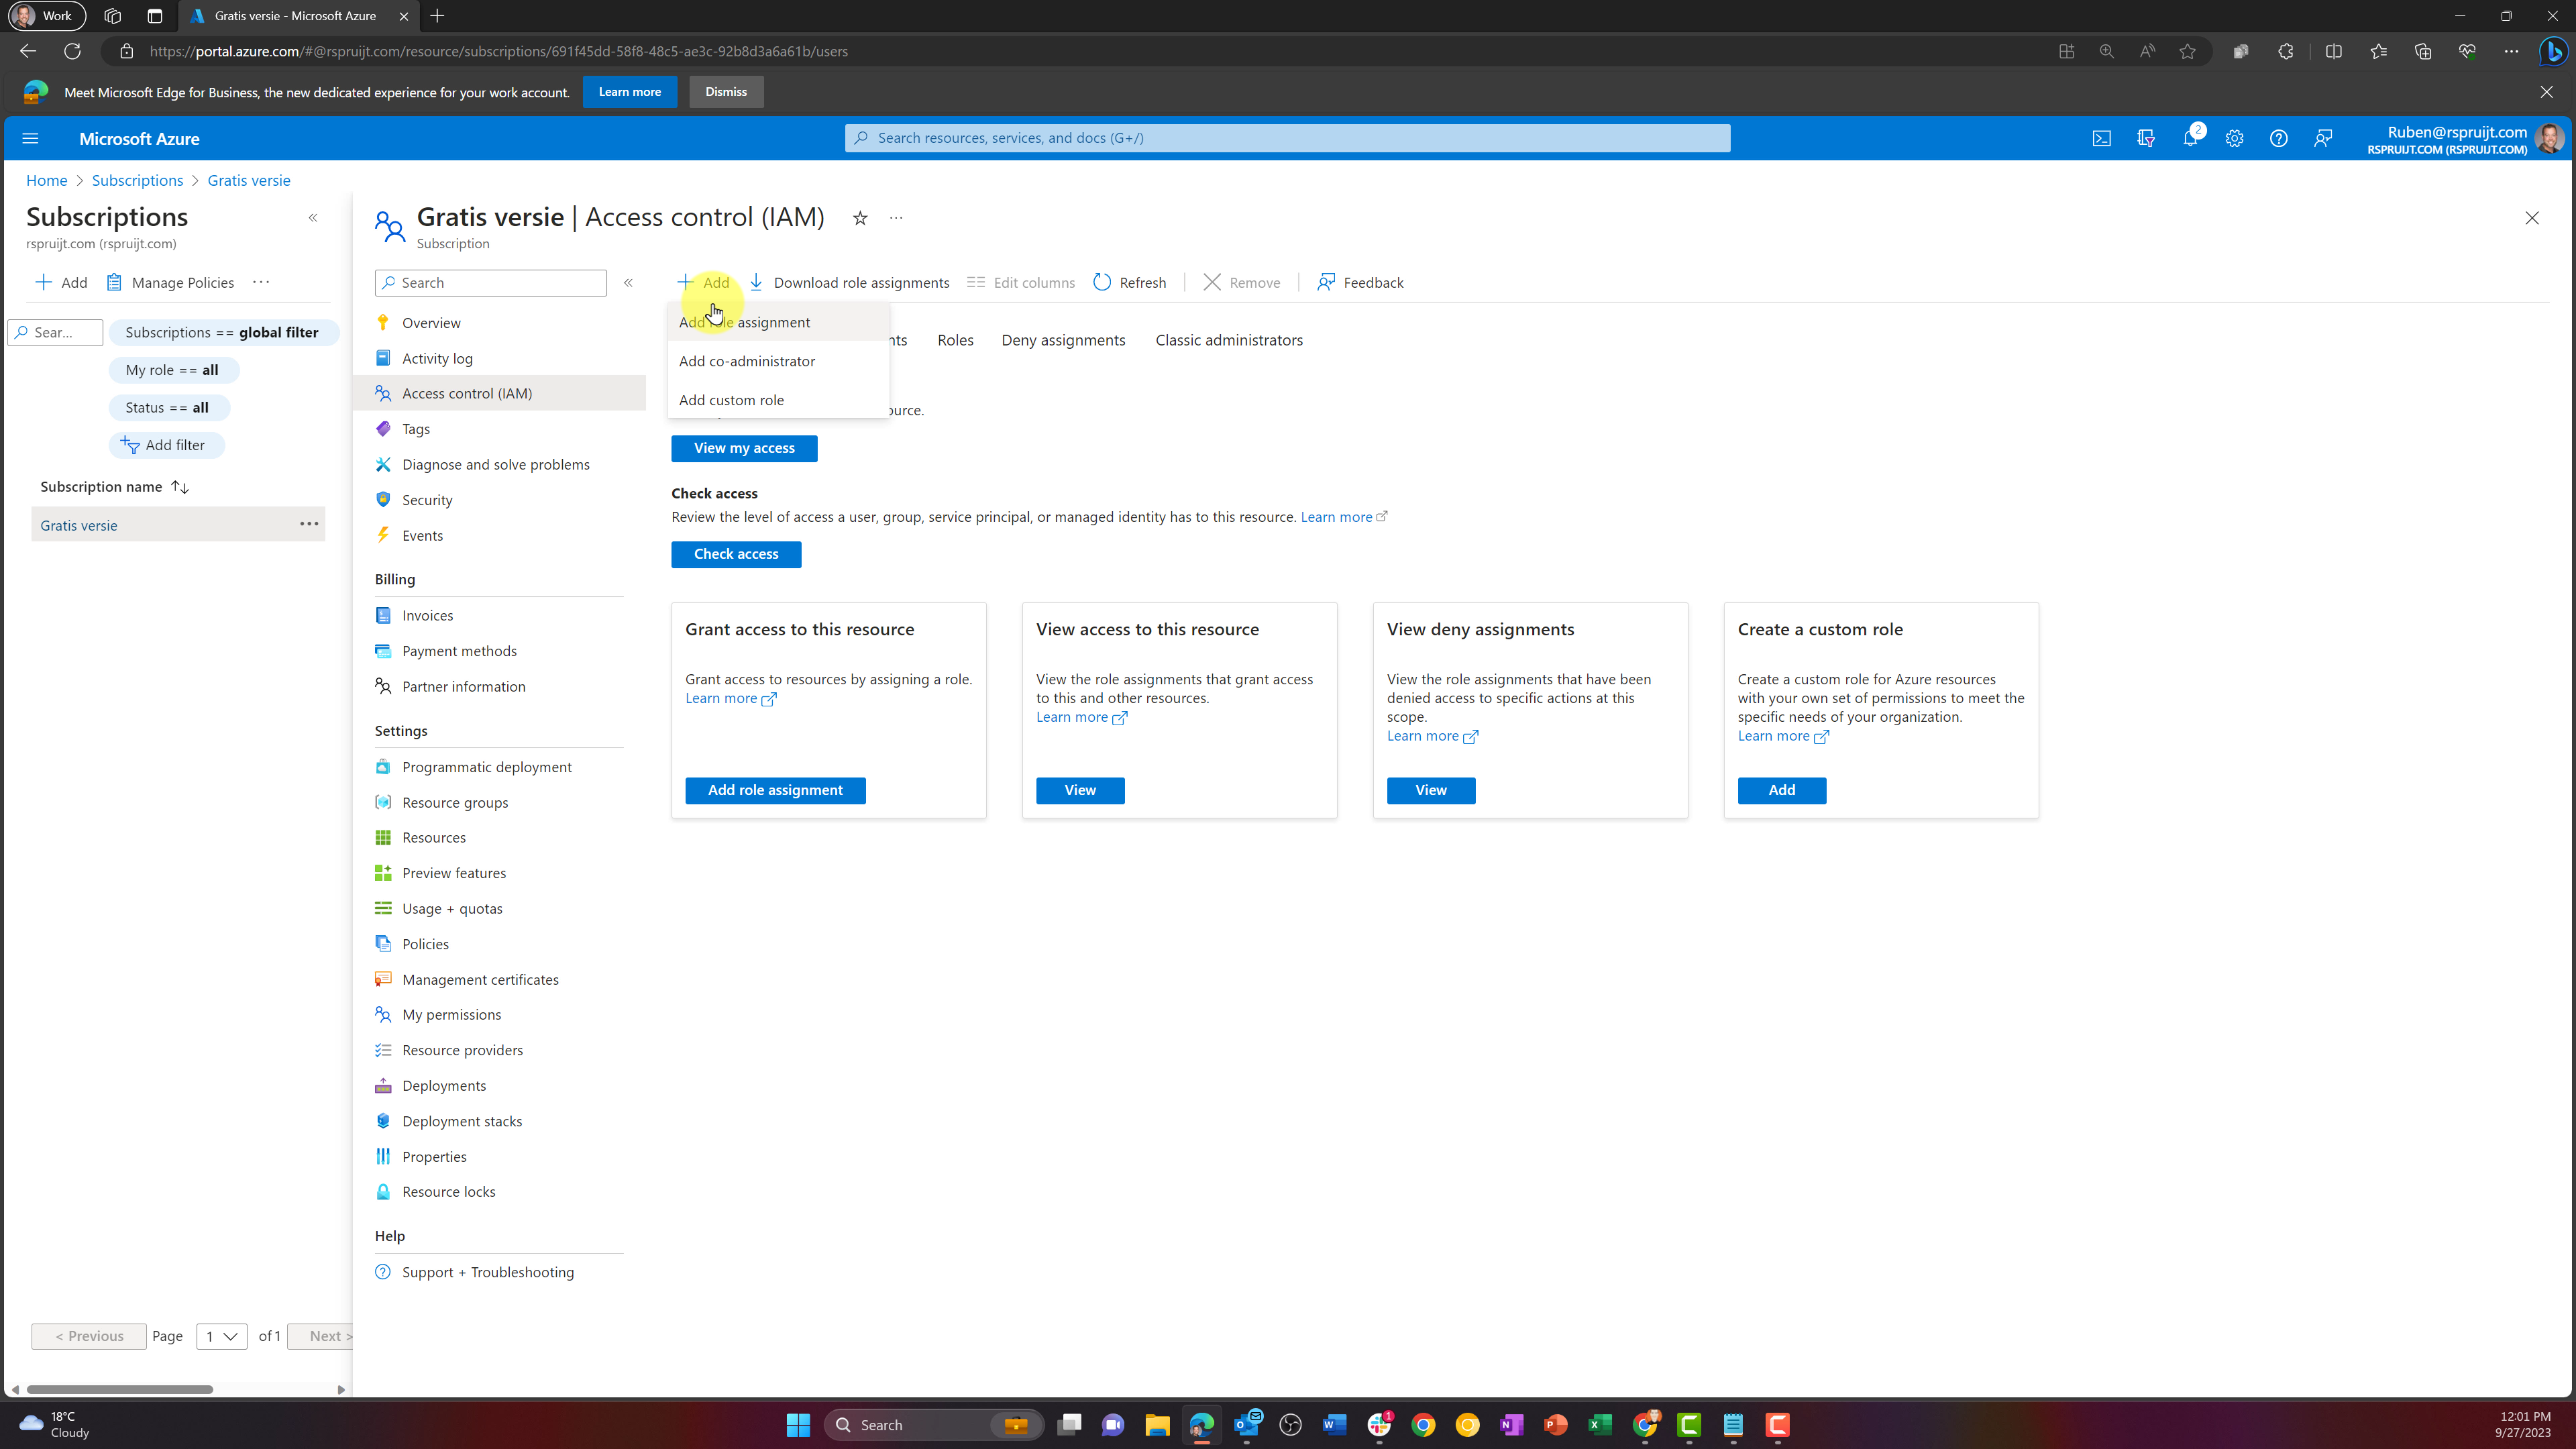Collapse the resource menu with the chevron
This screenshot has width=2576, height=1449.
629,282
